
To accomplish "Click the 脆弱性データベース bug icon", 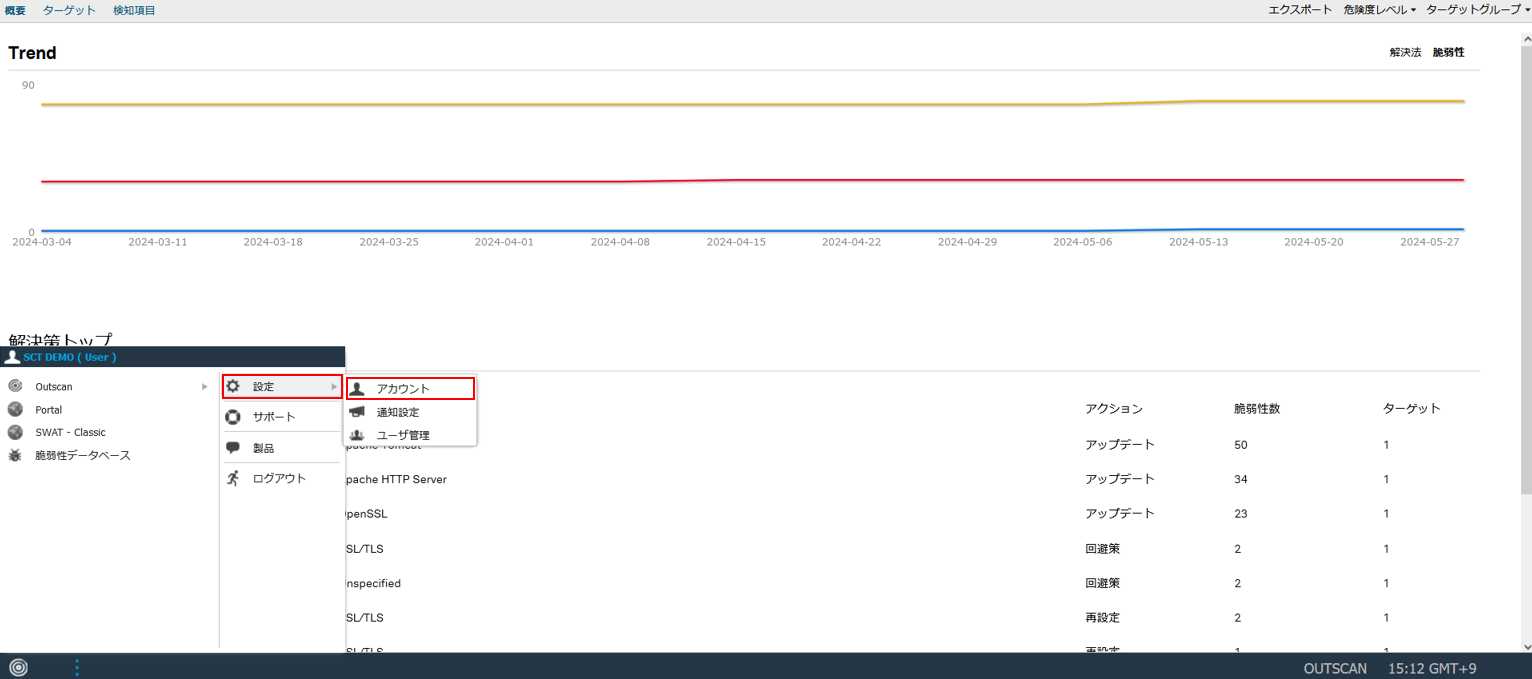I will tap(15, 455).
